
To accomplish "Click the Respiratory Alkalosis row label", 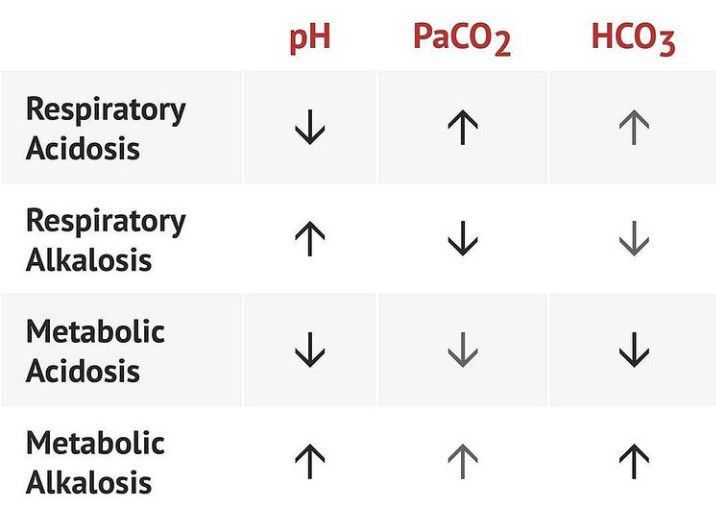I will [x=105, y=239].
